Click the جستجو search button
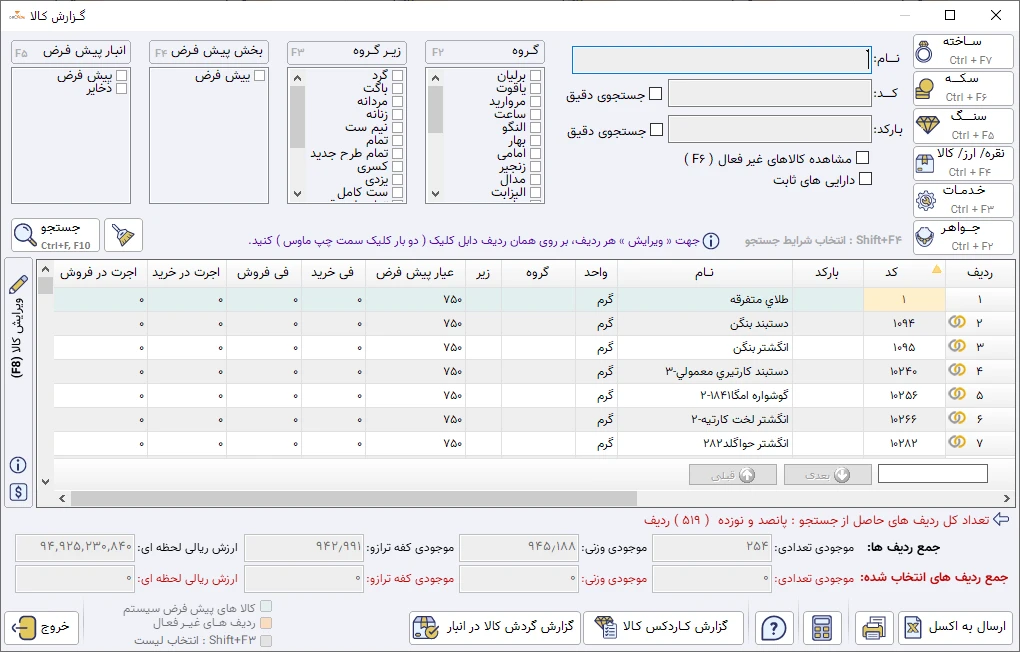Screen dimensions: 1020x652 pyautogui.click(x=55, y=235)
